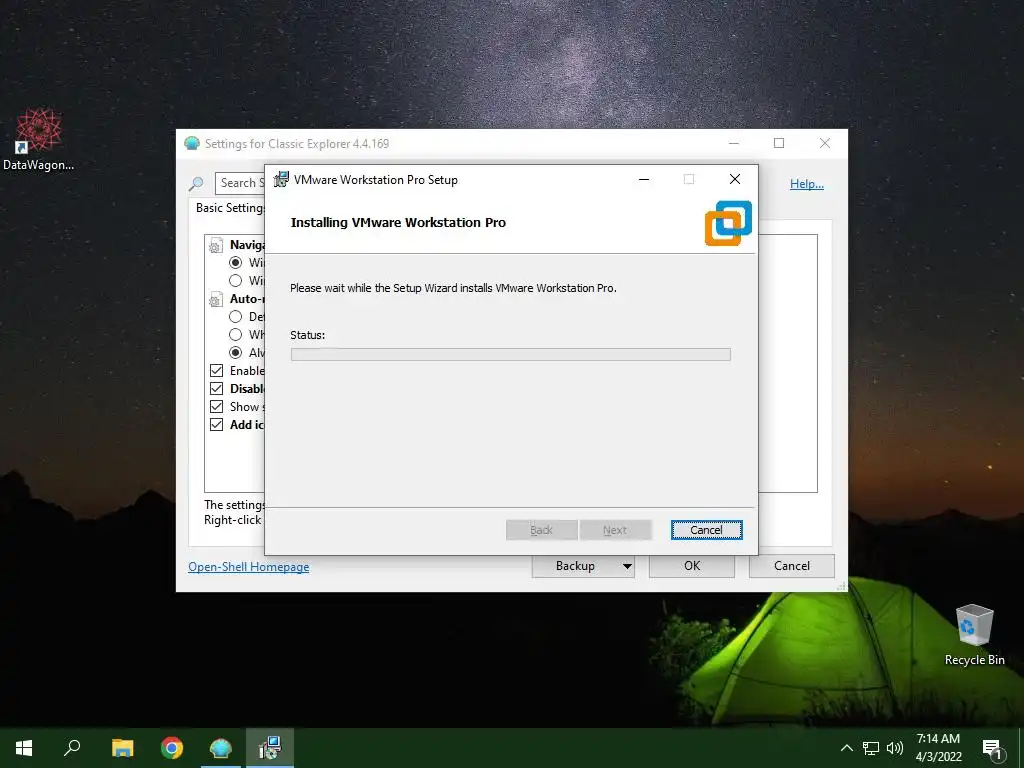Click the Search Settings input field
This screenshot has height=768, width=1024.
[x=240, y=184]
